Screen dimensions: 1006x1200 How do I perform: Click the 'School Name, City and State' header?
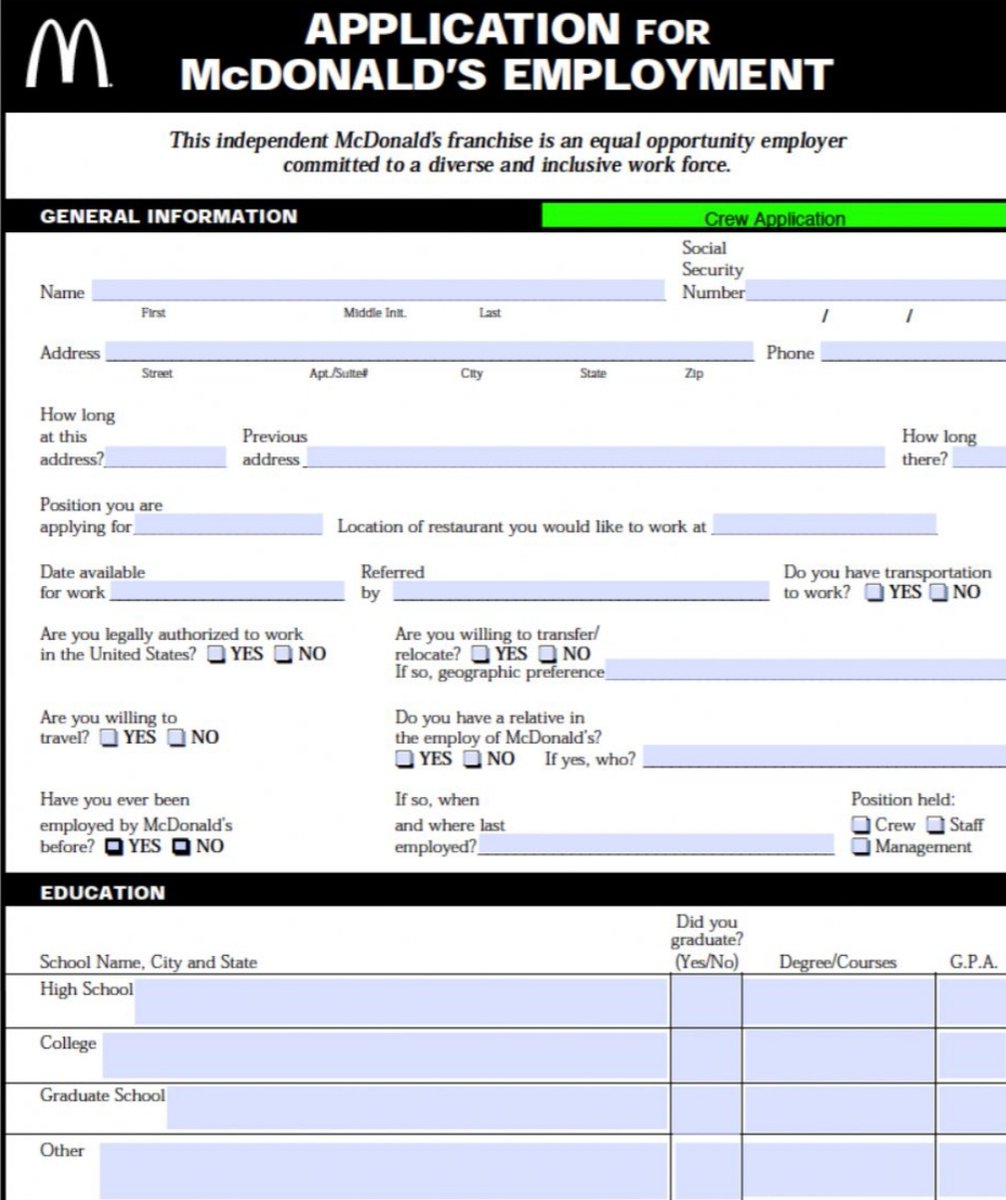tap(148, 962)
